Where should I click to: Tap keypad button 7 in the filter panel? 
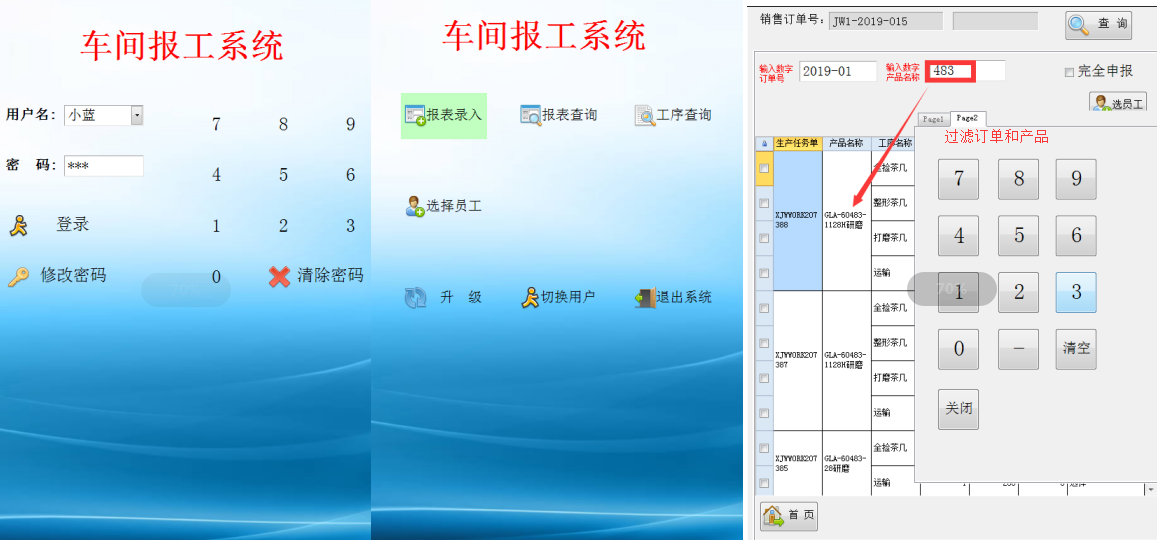point(959,179)
